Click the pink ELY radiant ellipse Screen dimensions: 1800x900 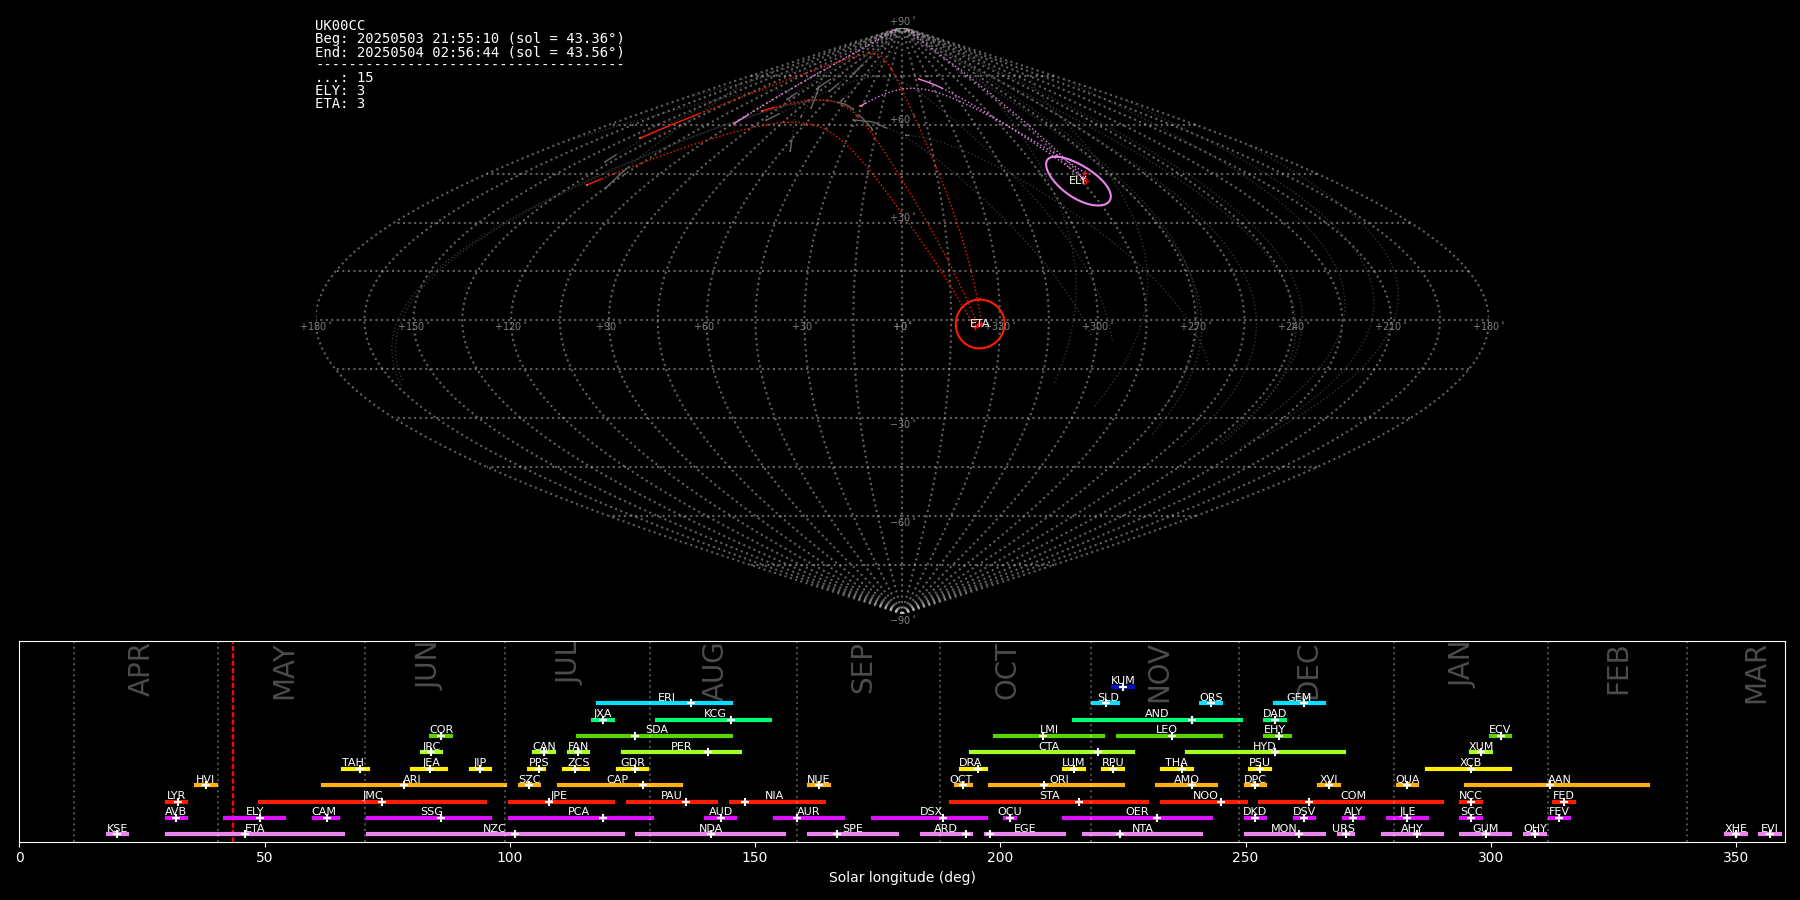point(1078,181)
